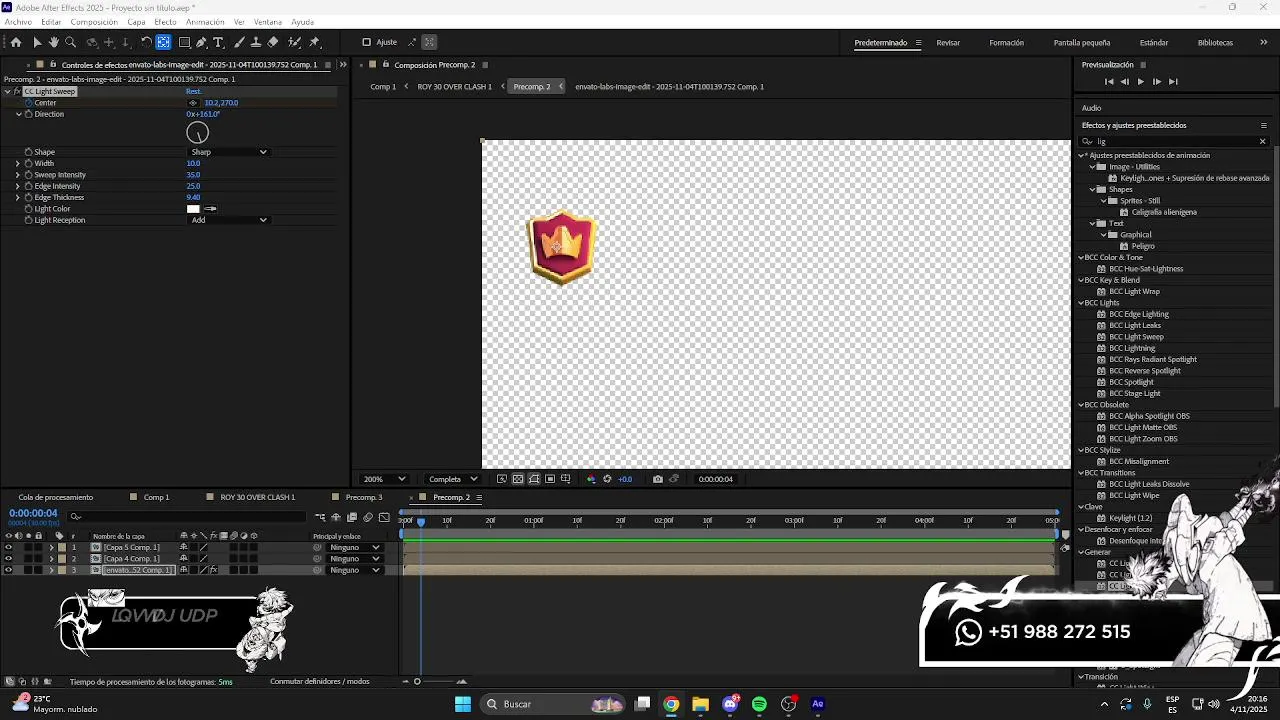Select the Selection arrow tool

(x=36, y=42)
